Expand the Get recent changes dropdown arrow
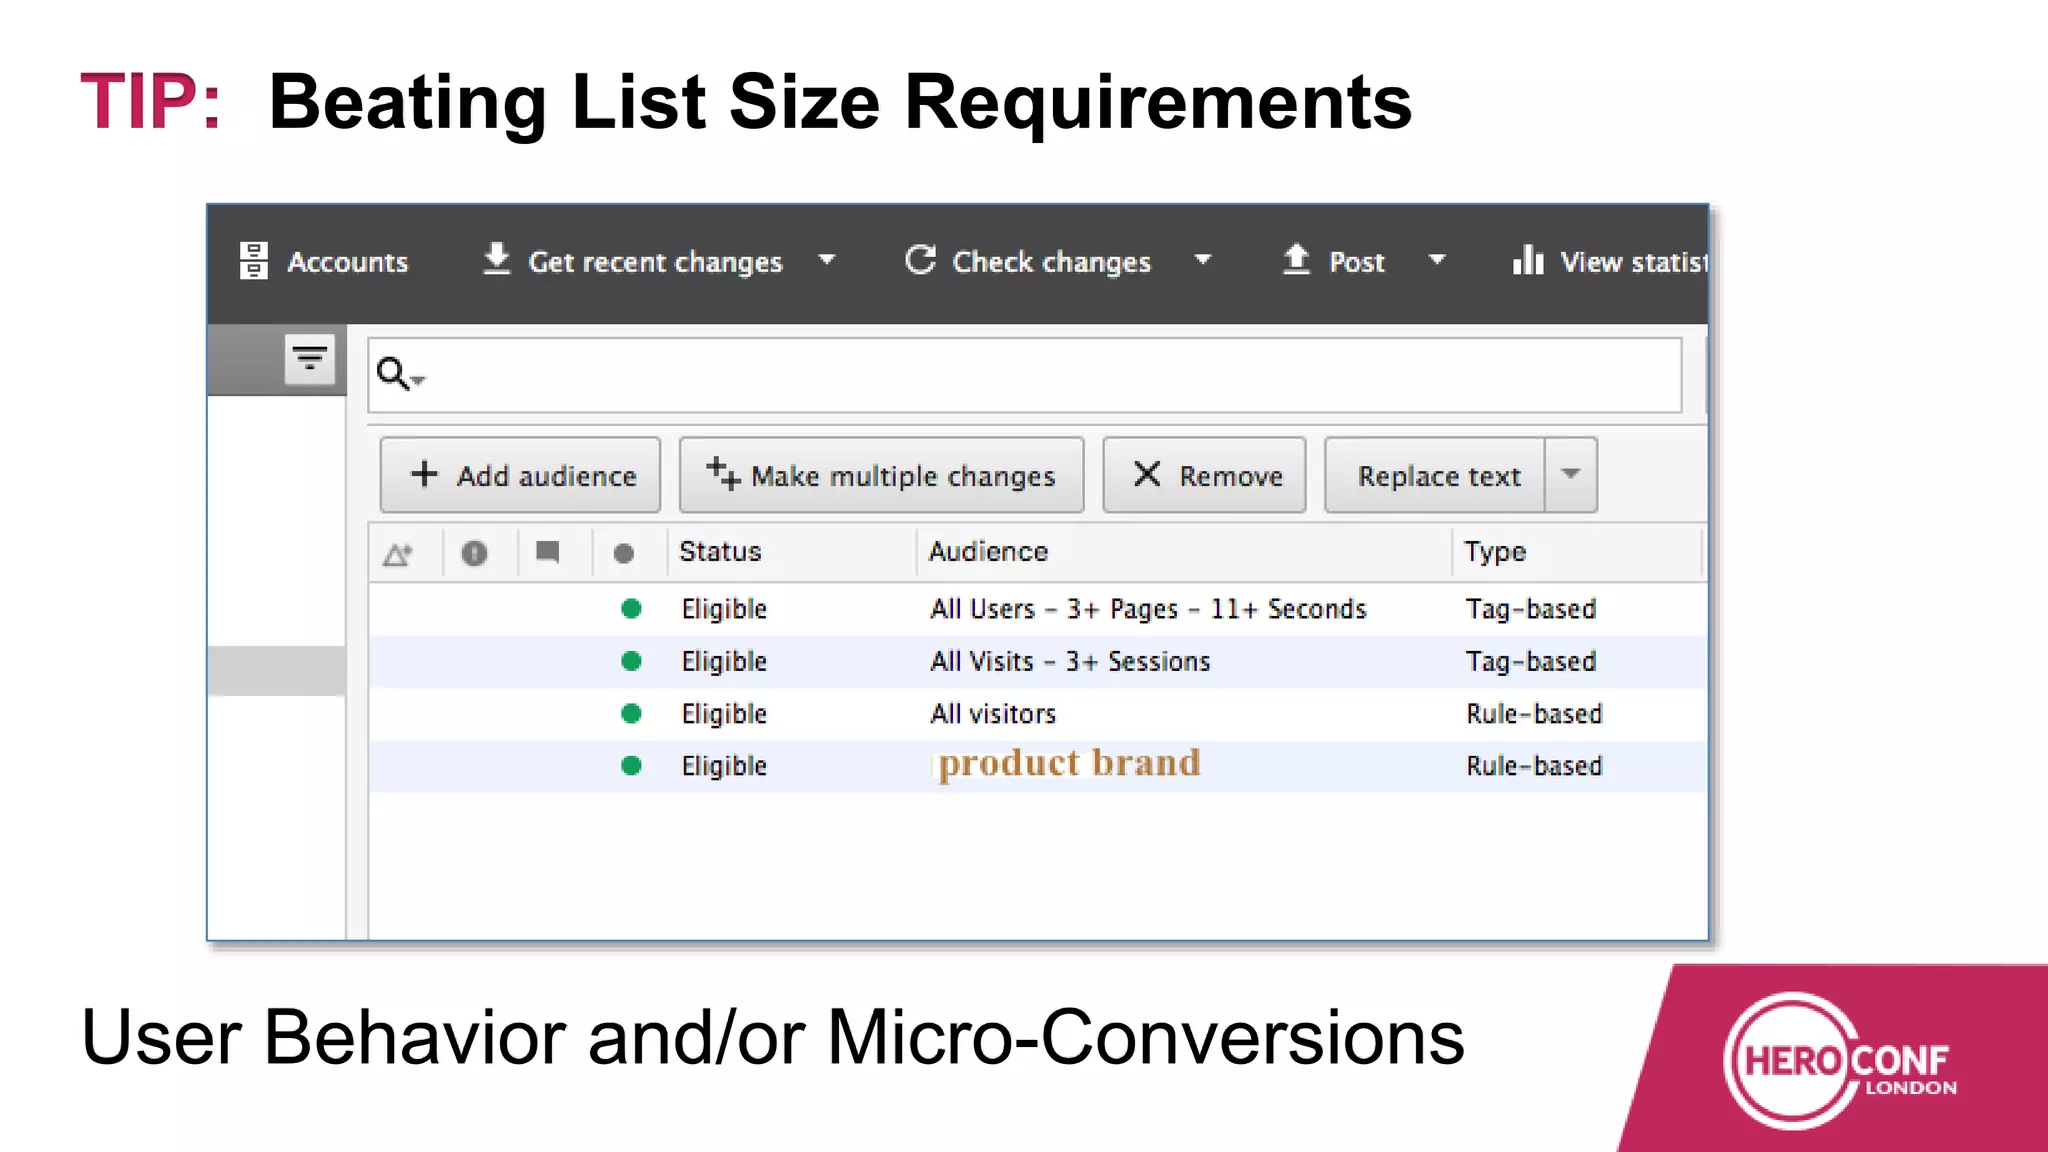The width and height of the screenshot is (2048, 1152). pyautogui.click(x=827, y=260)
